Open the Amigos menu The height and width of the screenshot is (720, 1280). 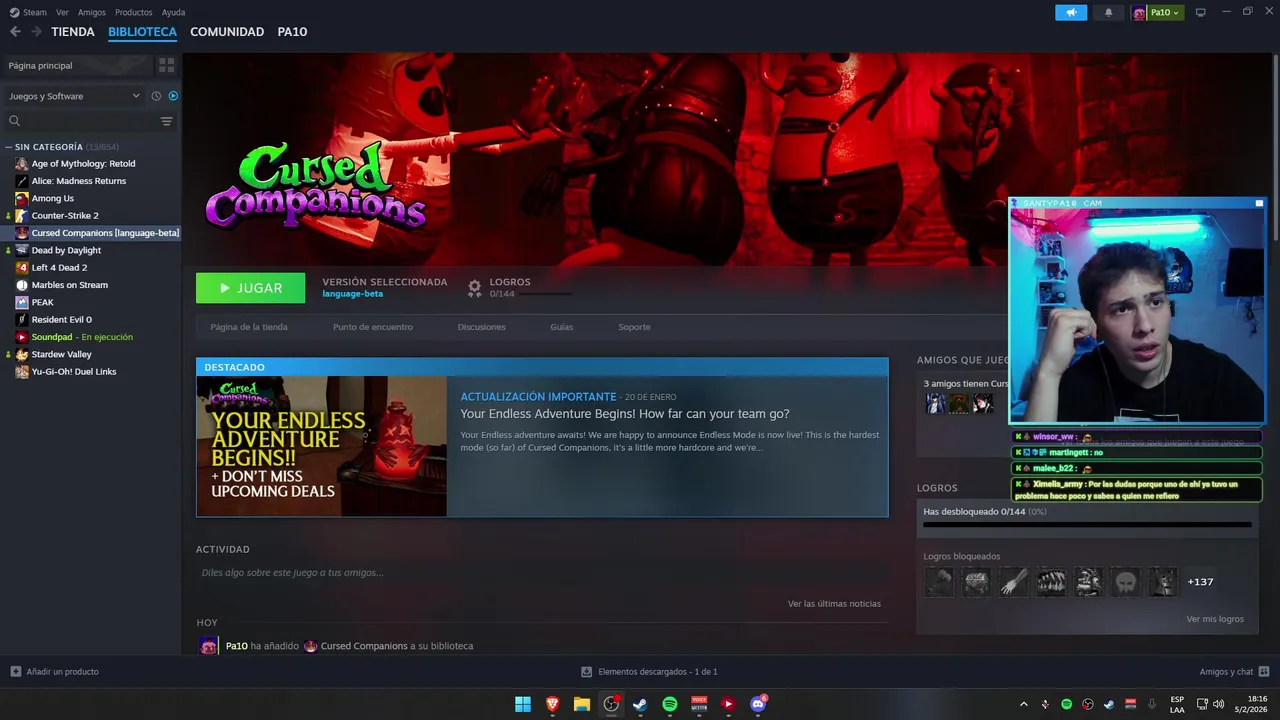point(92,13)
